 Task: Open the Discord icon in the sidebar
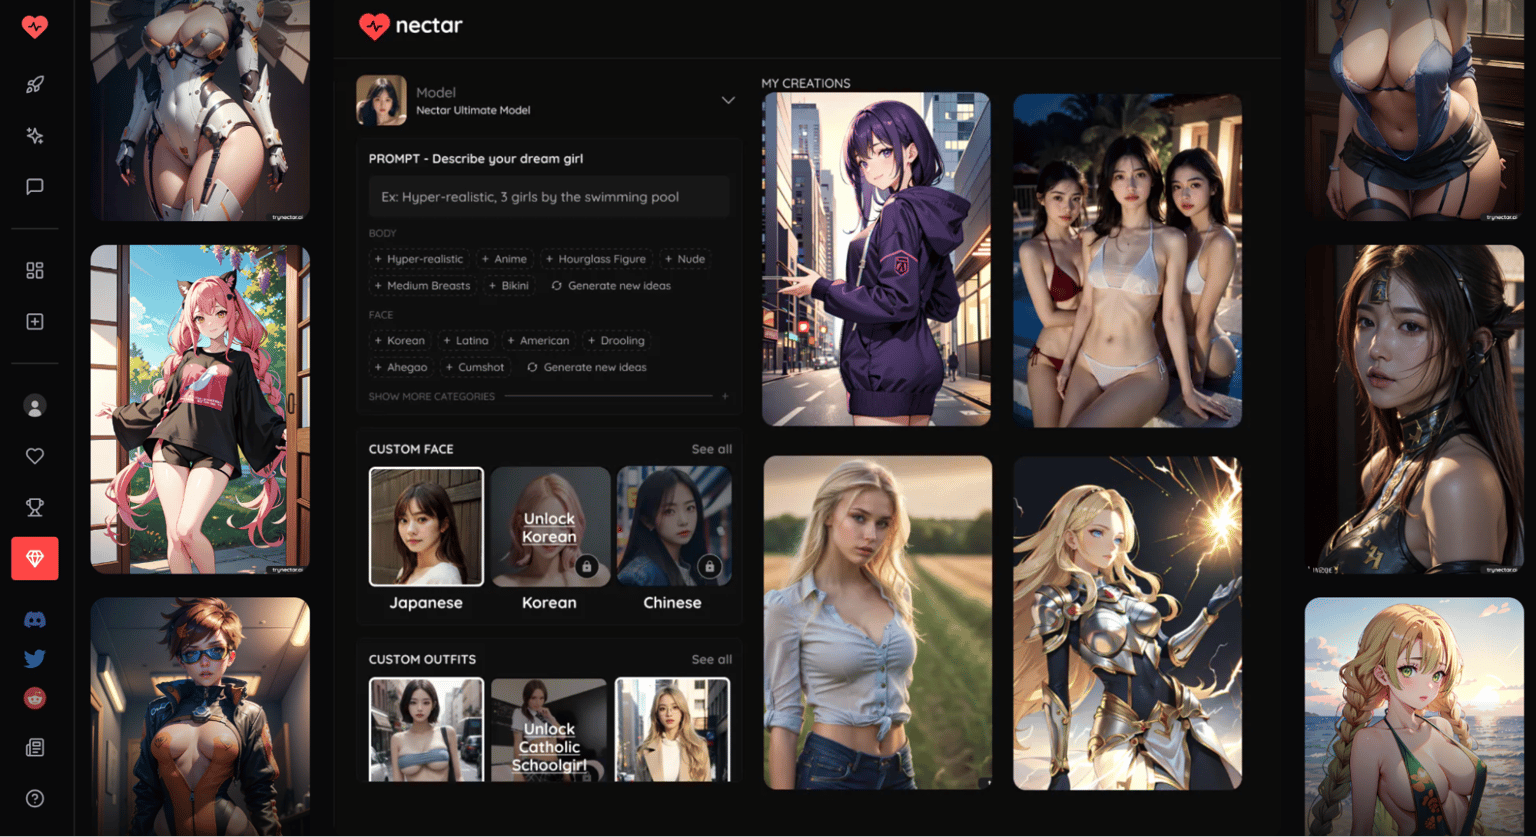[35, 620]
